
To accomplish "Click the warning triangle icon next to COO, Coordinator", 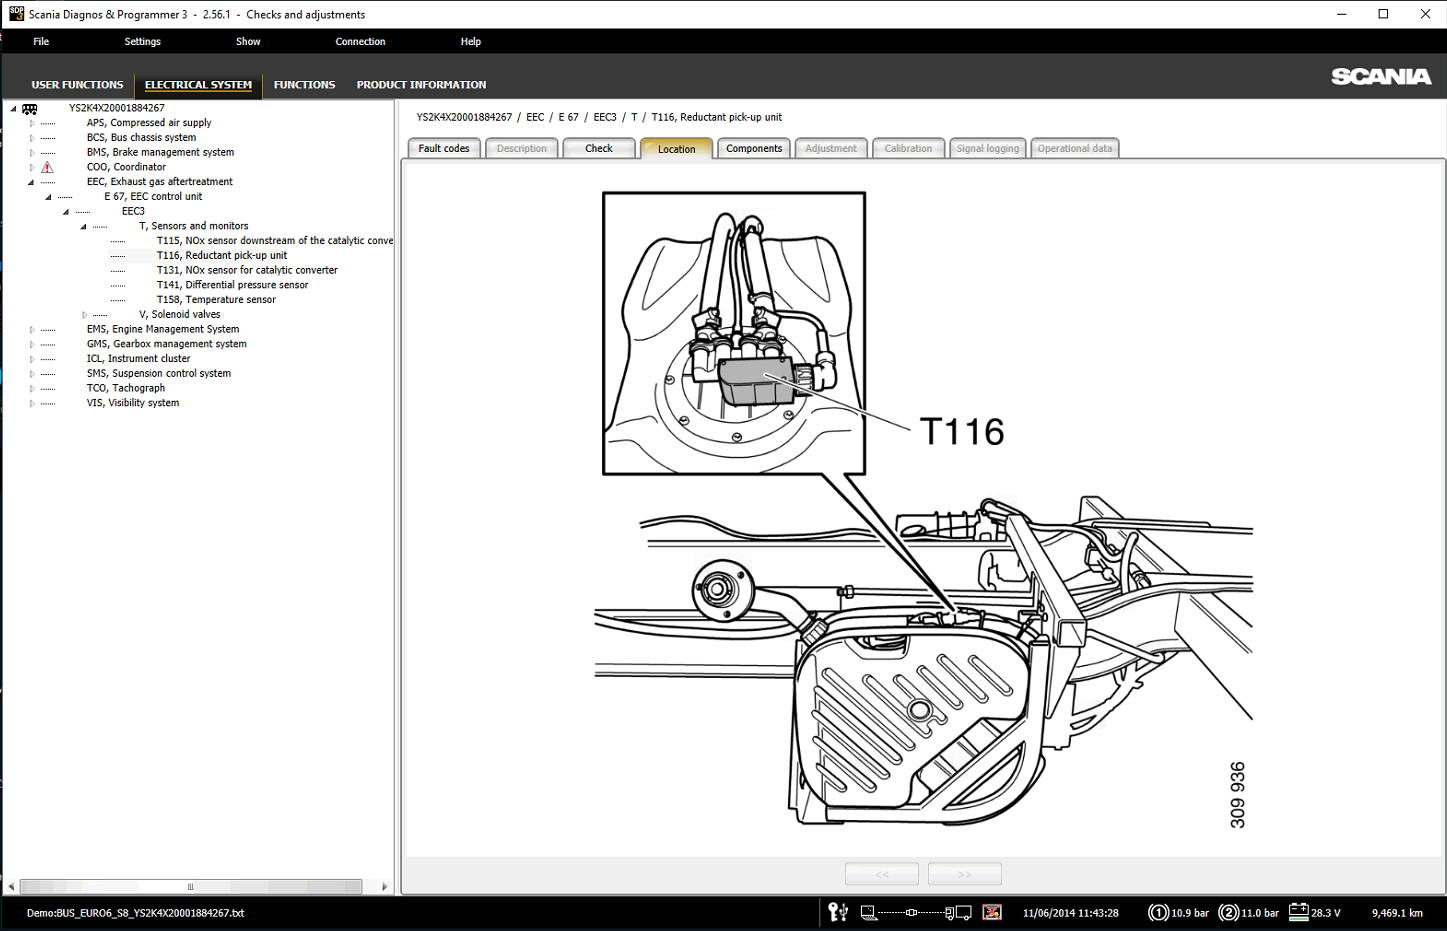I will tap(47, 167).
